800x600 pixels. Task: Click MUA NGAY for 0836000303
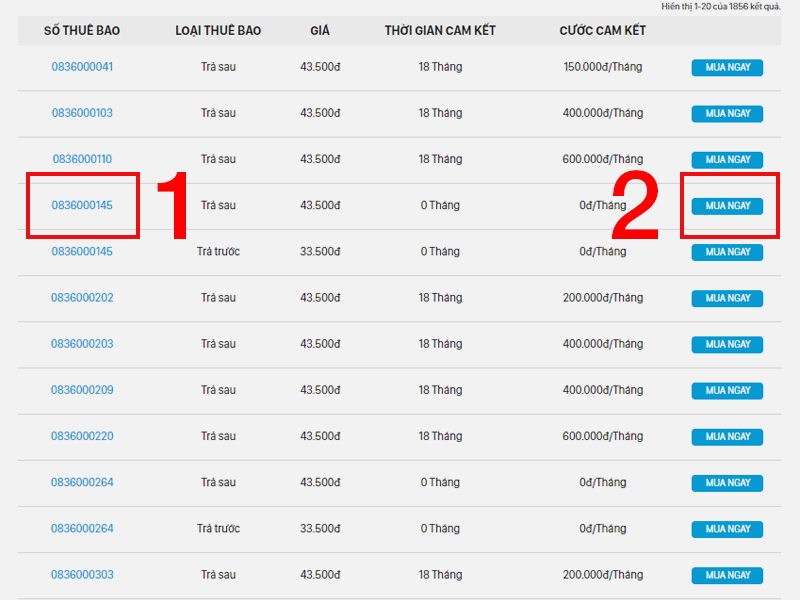pos(727,576)
